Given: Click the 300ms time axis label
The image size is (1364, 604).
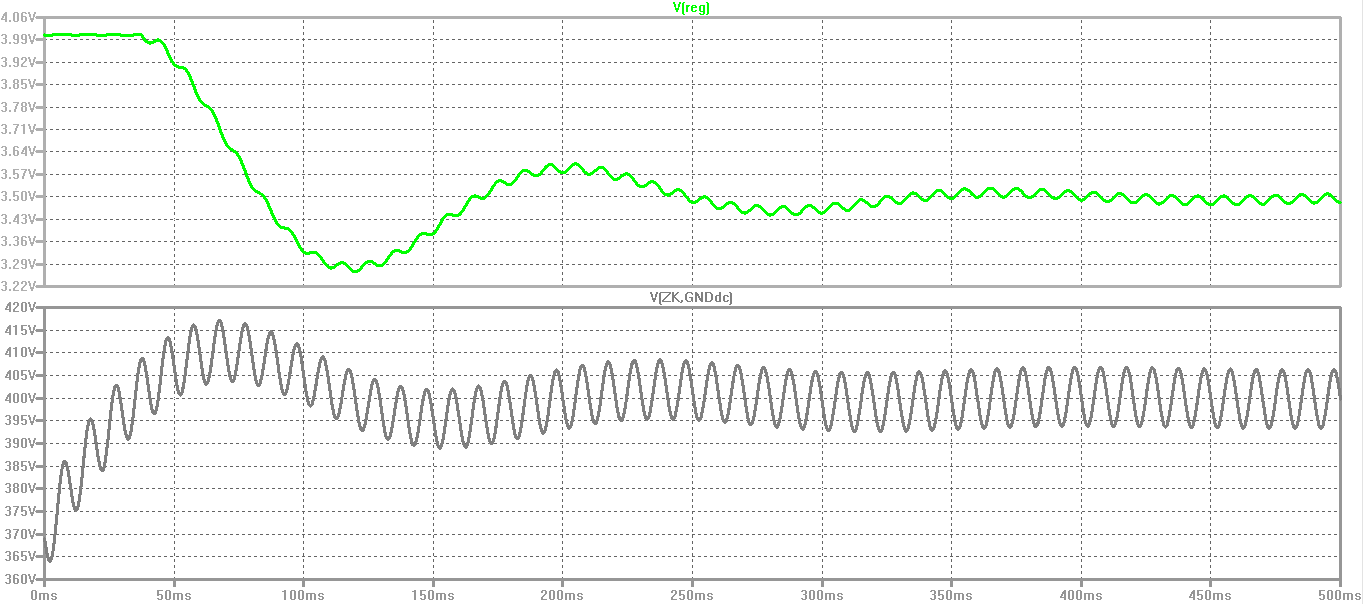Looking at the screenshot, I should coord(821,594).
